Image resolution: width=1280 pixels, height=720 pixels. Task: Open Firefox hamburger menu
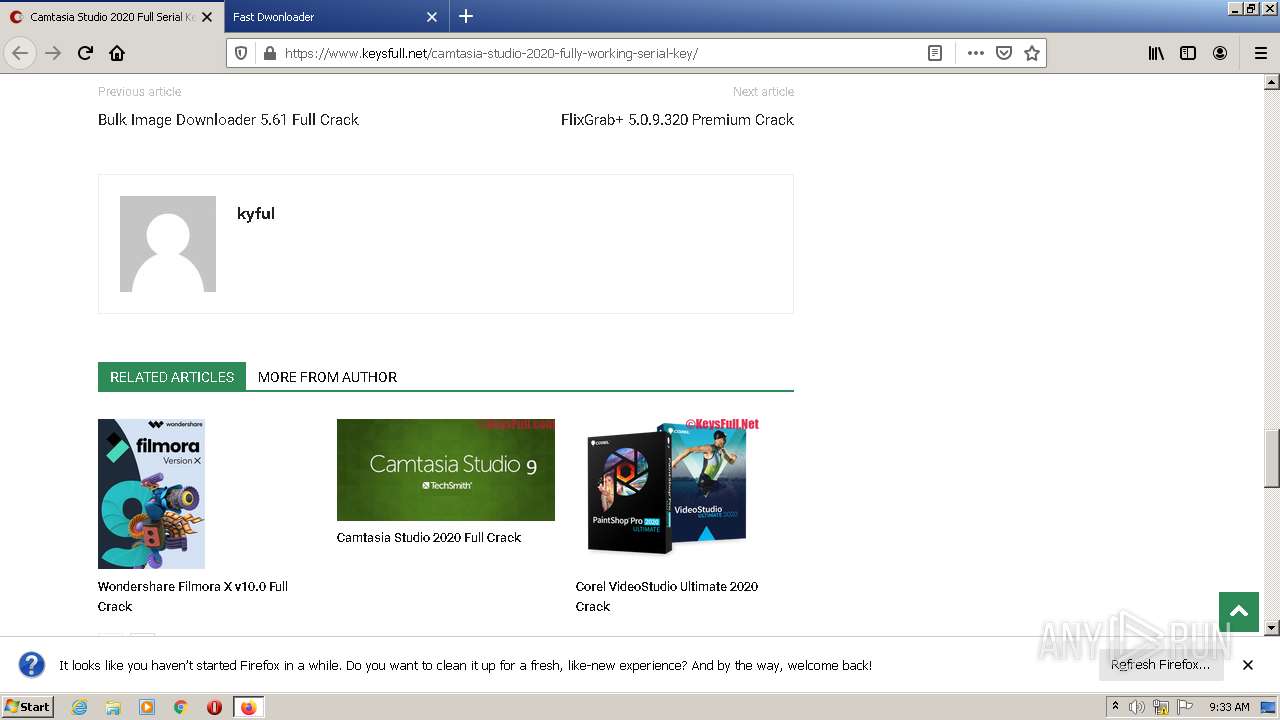[1260, 53]
